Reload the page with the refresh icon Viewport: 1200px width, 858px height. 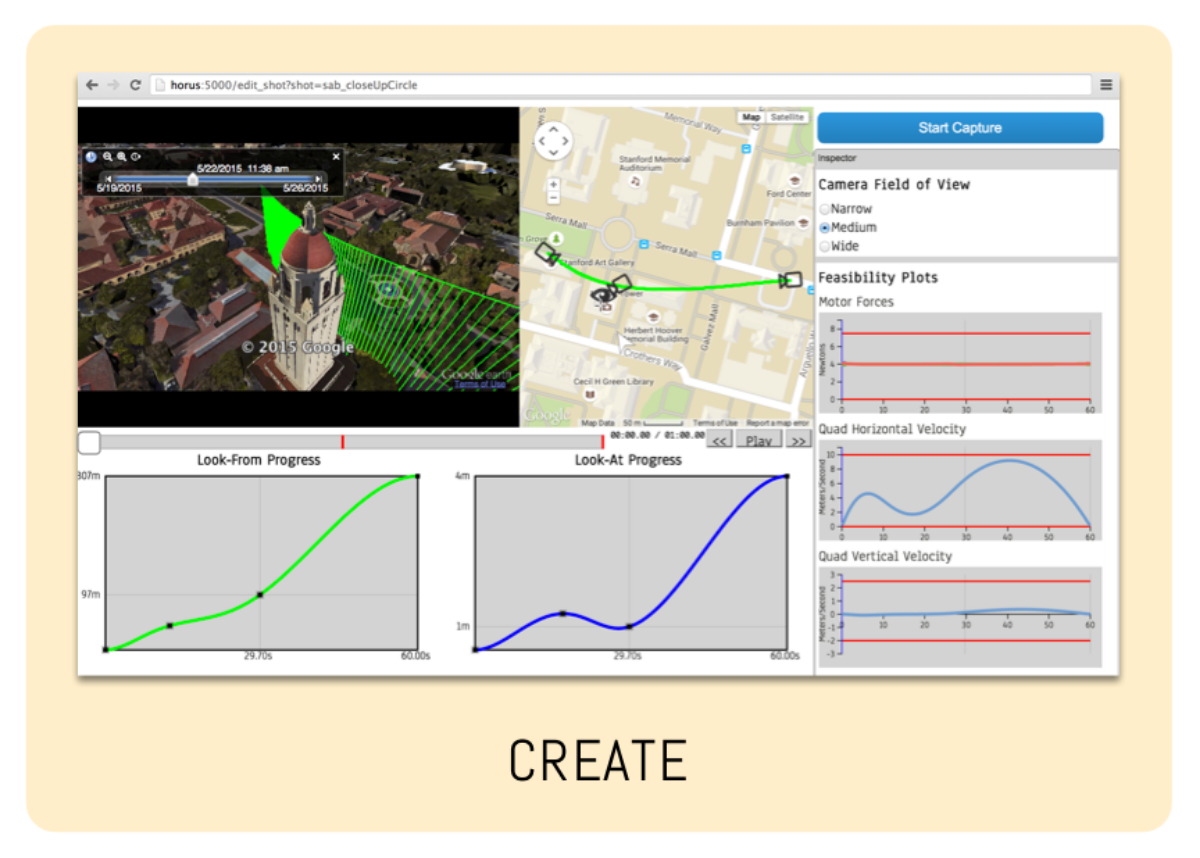pos(135,86)
